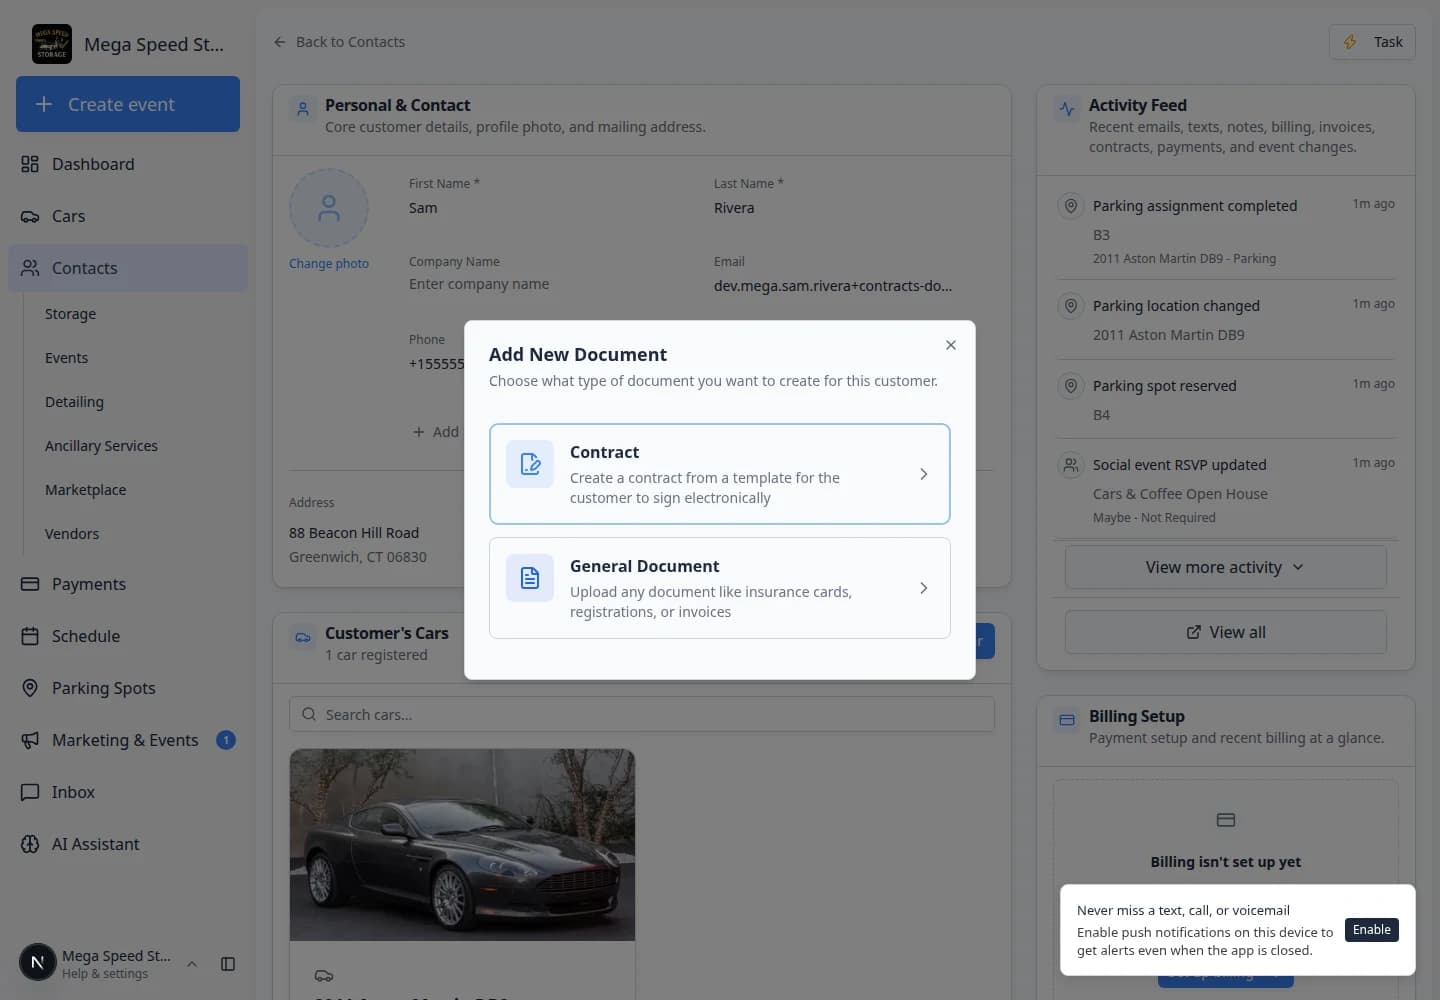Click the Back to Contacts link
Screen dimensions: 1440x1000
[339, 42]
